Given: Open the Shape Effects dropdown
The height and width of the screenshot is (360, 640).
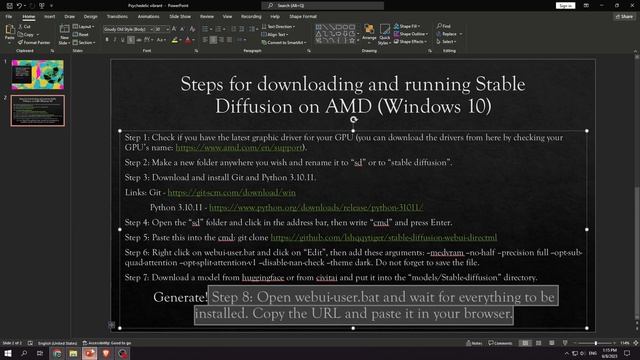Looking at the screenshot, I should [410, 42].
